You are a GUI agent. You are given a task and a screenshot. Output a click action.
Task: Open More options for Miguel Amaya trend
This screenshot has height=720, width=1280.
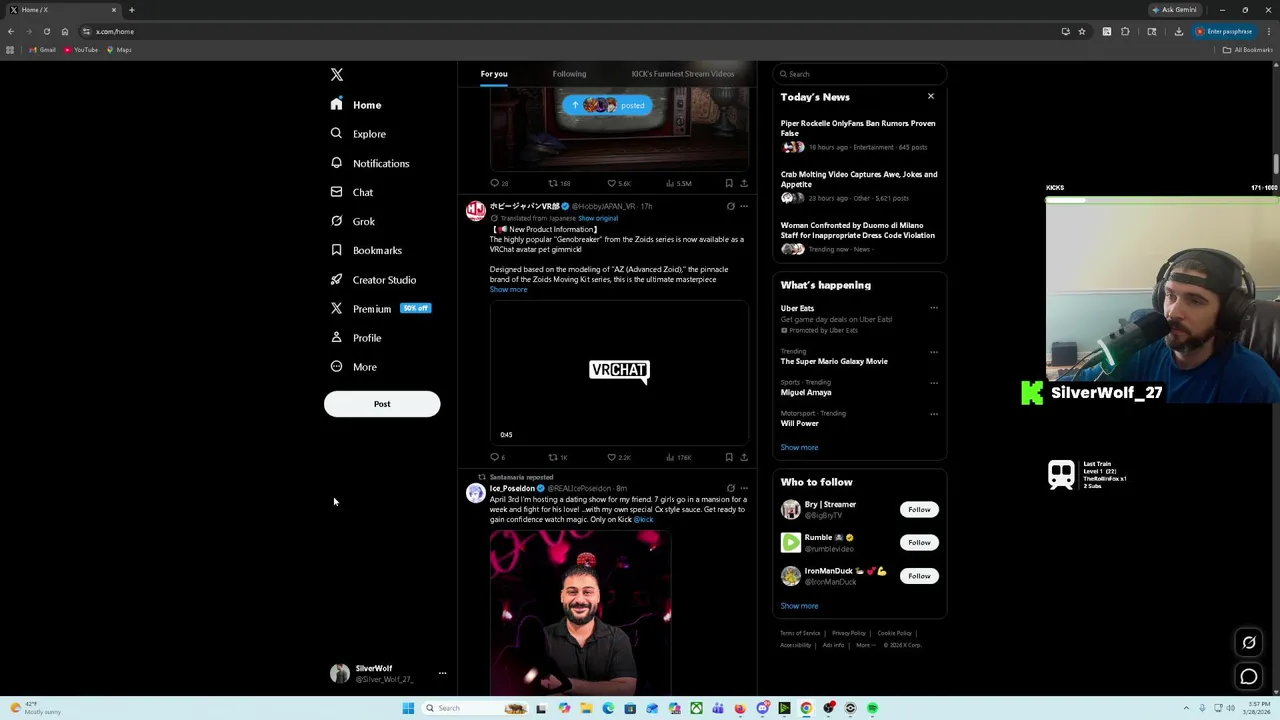coord(934,383)
